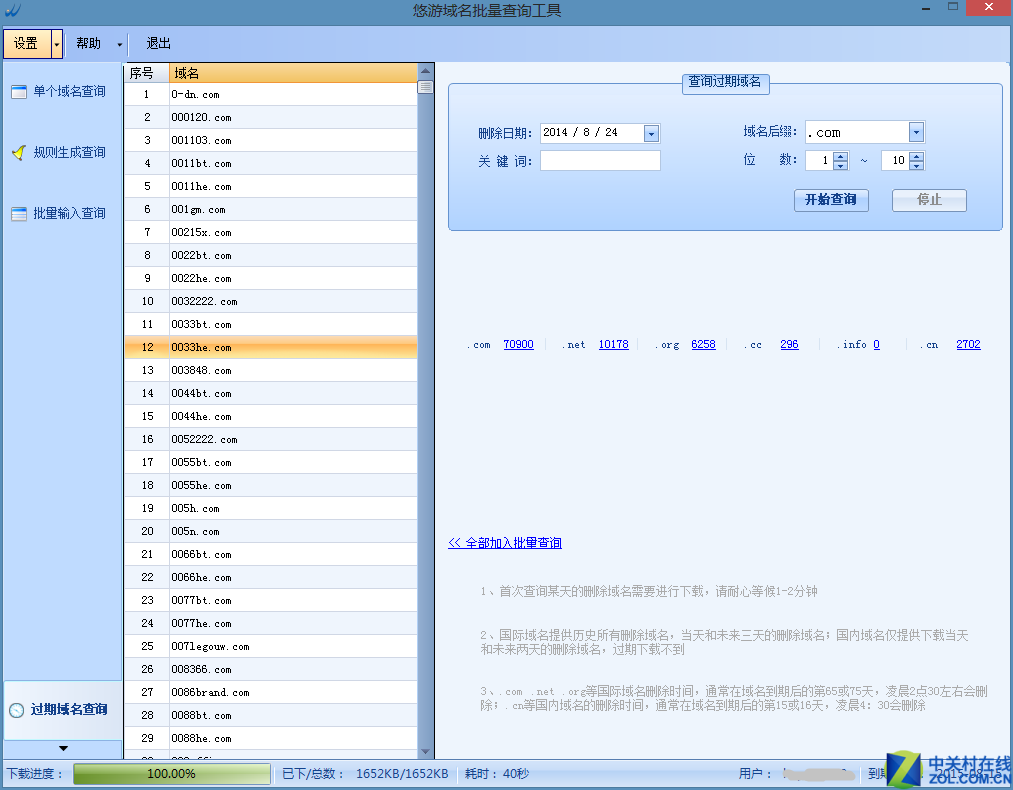Image resolution: width=1013 pixels, height=790 pixels.
Task: Select row 0052222.com
Action: (x=271, y=439)
